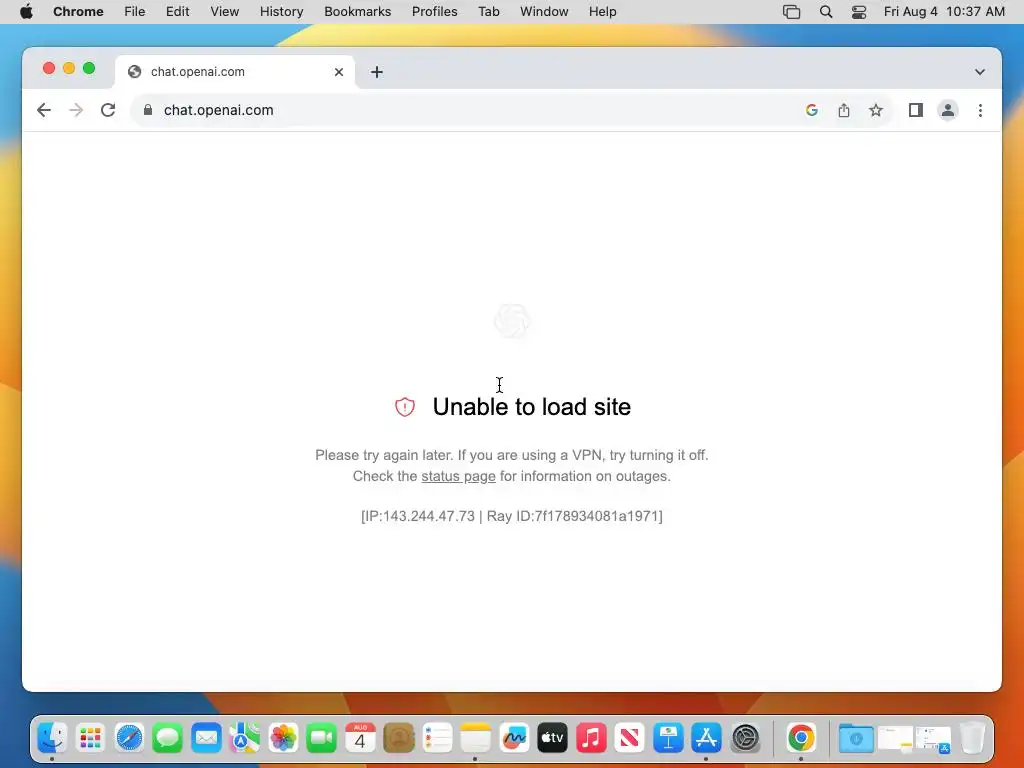Open Maps from the Dock
This screenshot has height=768, width=1024.
pyautogui.click(x=245, y=738)
